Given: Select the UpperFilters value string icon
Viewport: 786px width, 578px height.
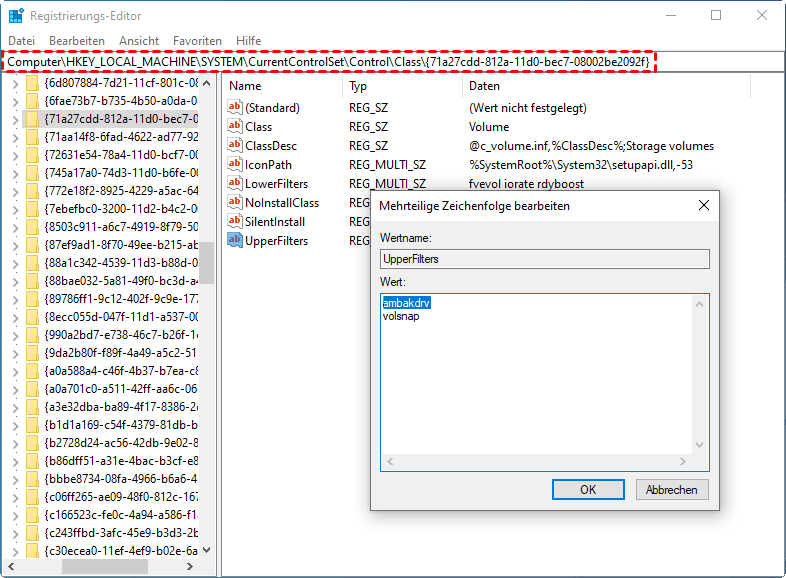Looking at the screenshot, I should (x=235, y=241).
